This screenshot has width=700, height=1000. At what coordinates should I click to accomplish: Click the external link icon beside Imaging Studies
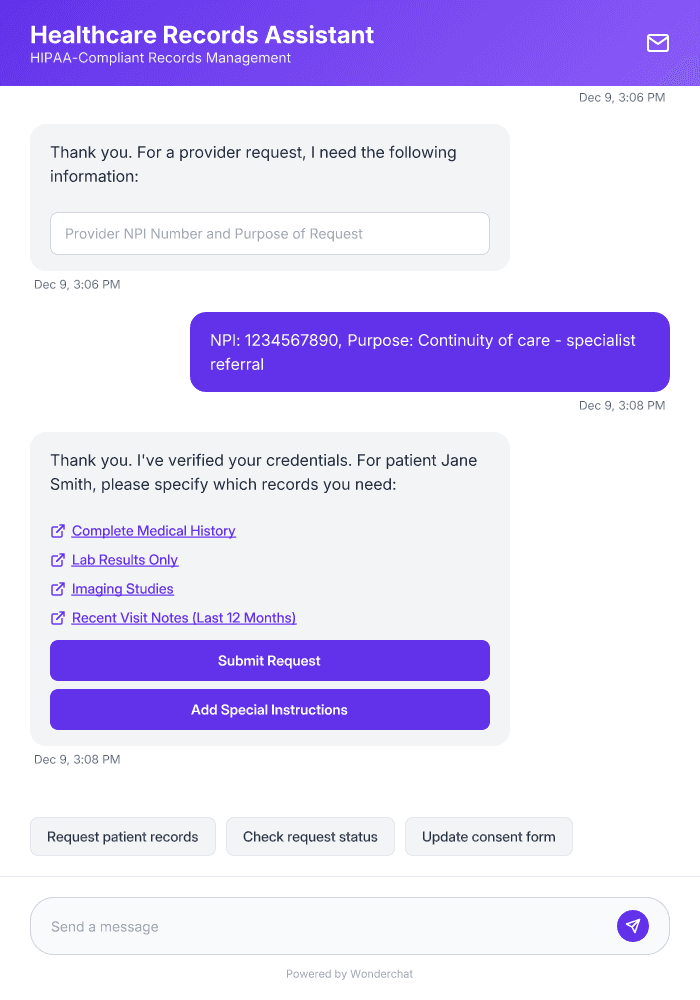57,589
